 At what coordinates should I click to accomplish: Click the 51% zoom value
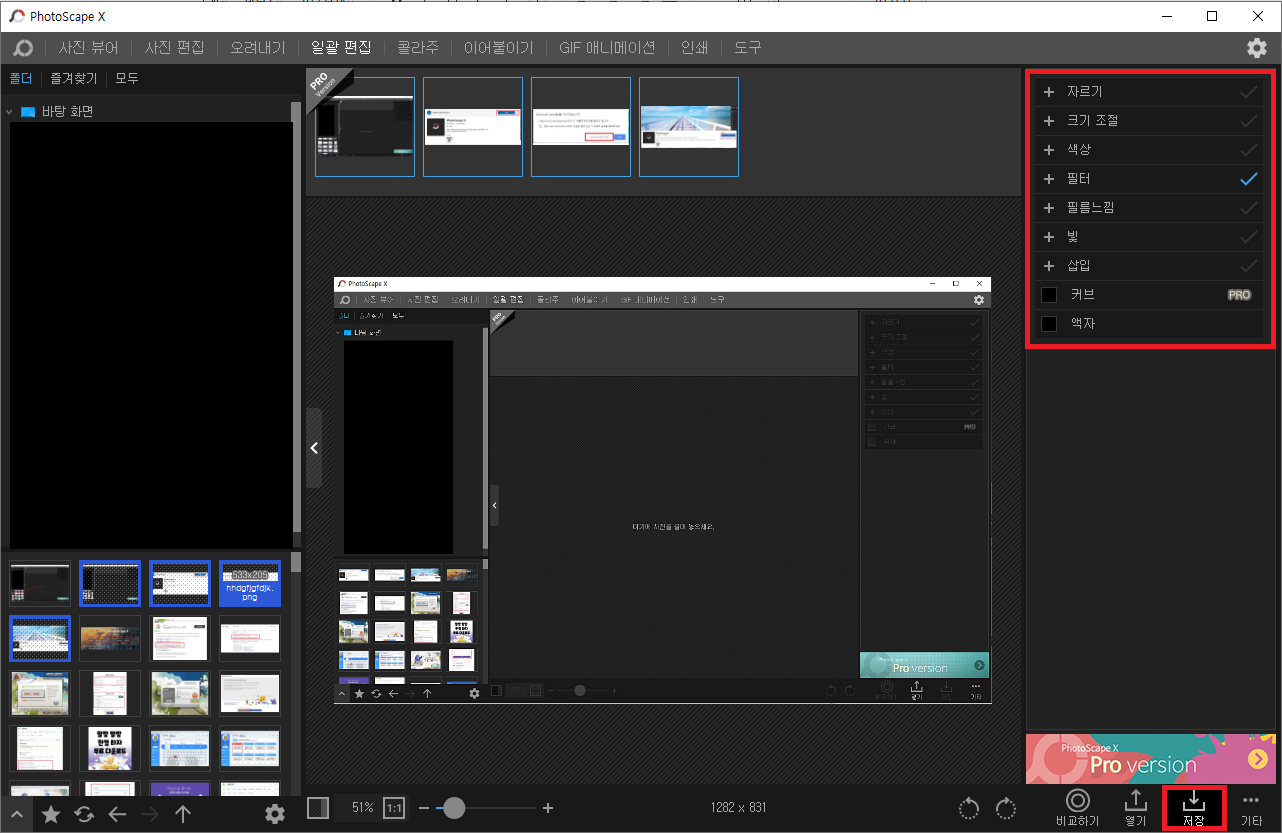[x=362, y=808]
